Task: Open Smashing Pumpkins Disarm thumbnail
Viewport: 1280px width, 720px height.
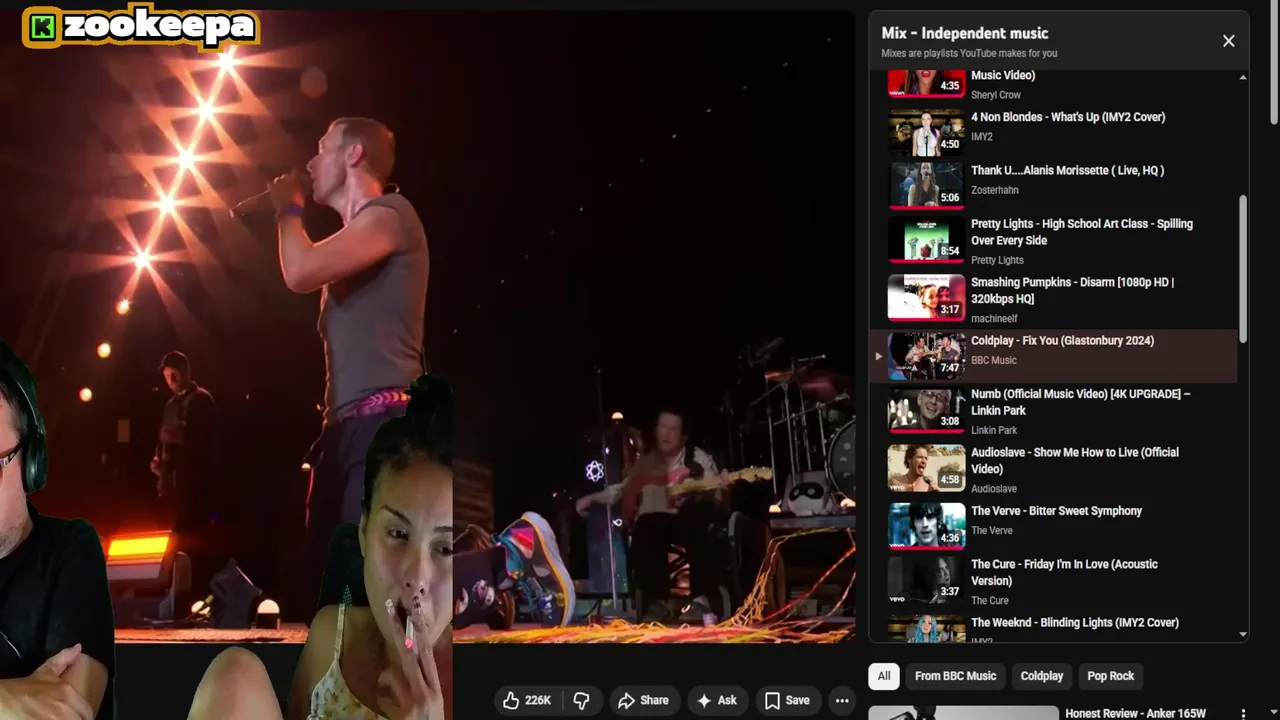Action: tap(927, 297)
